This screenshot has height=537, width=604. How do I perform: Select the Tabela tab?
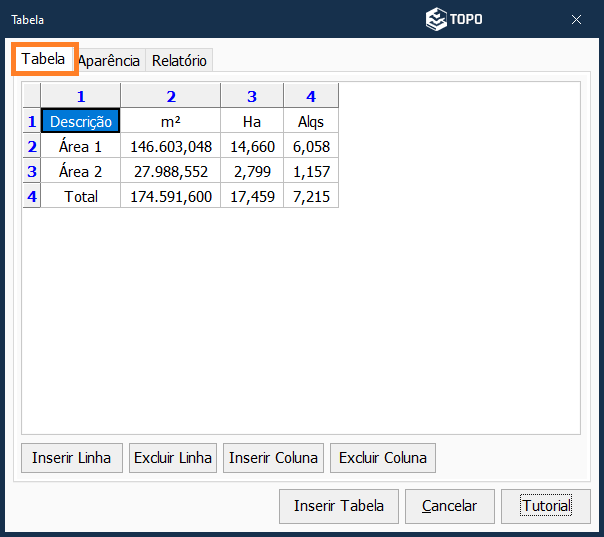click(43, 60)
